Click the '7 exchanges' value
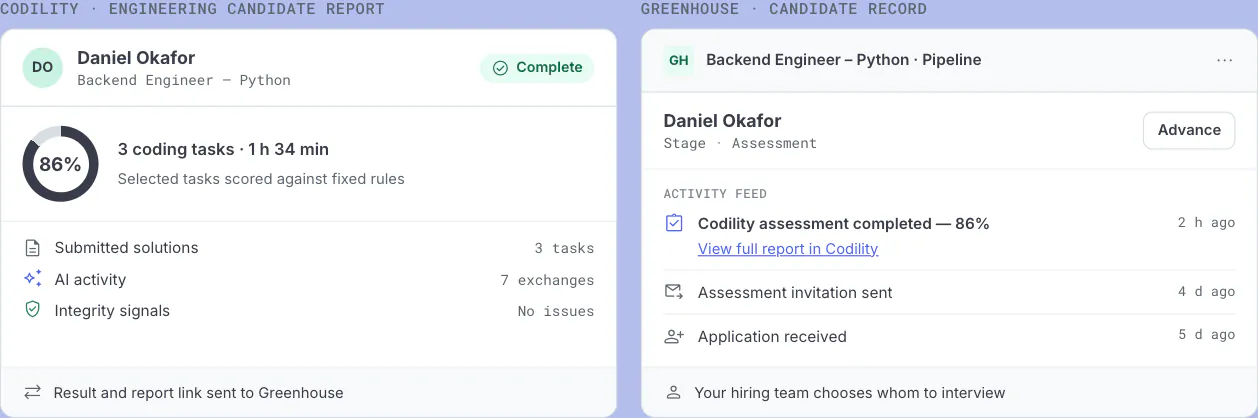The width and height of the screenshot is (1258, 418). pyautogui.click(x=547, y=280)
